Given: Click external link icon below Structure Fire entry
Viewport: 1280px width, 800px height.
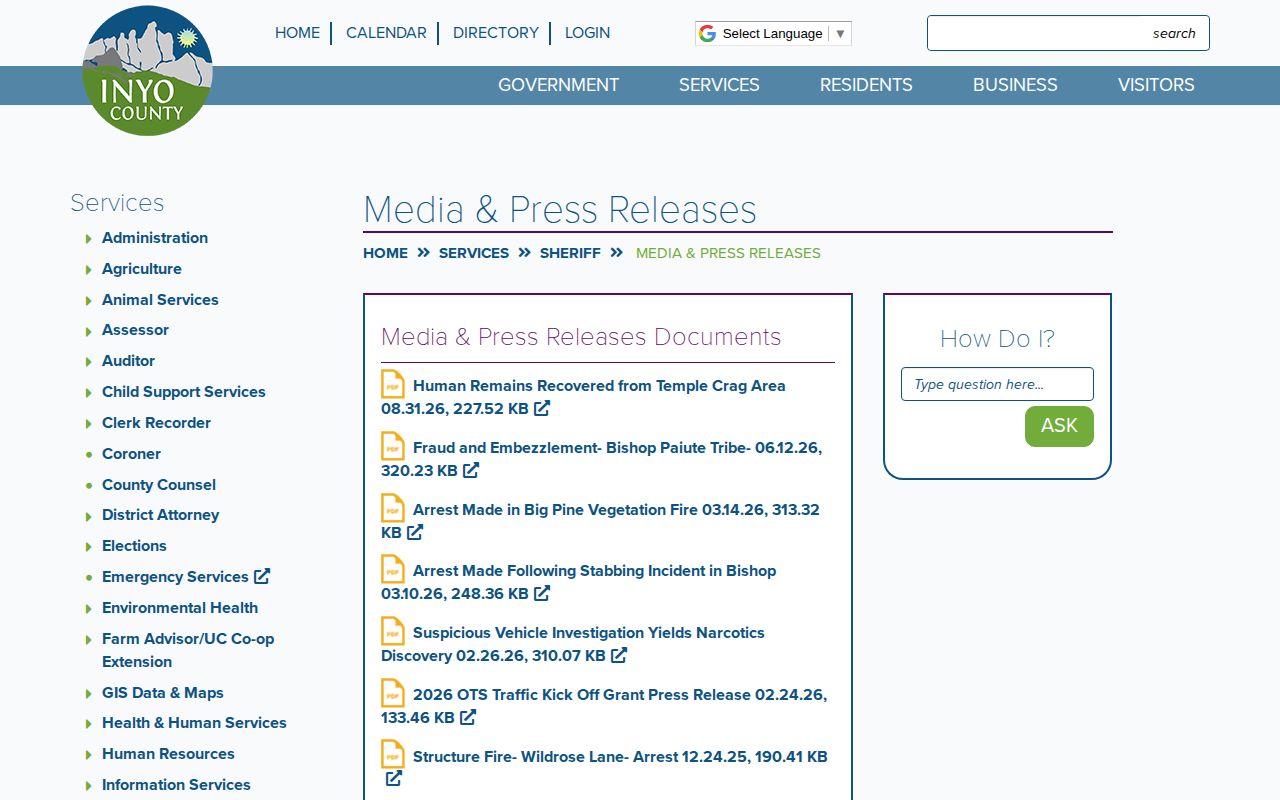Looking at the screenshot, I should point(394,778).
